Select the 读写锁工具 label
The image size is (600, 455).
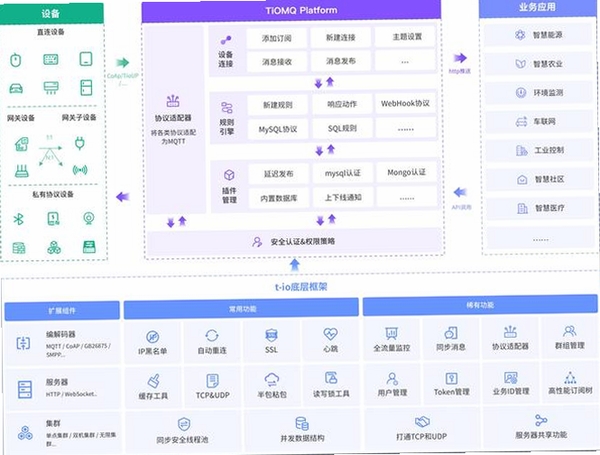tap(331, 393)
